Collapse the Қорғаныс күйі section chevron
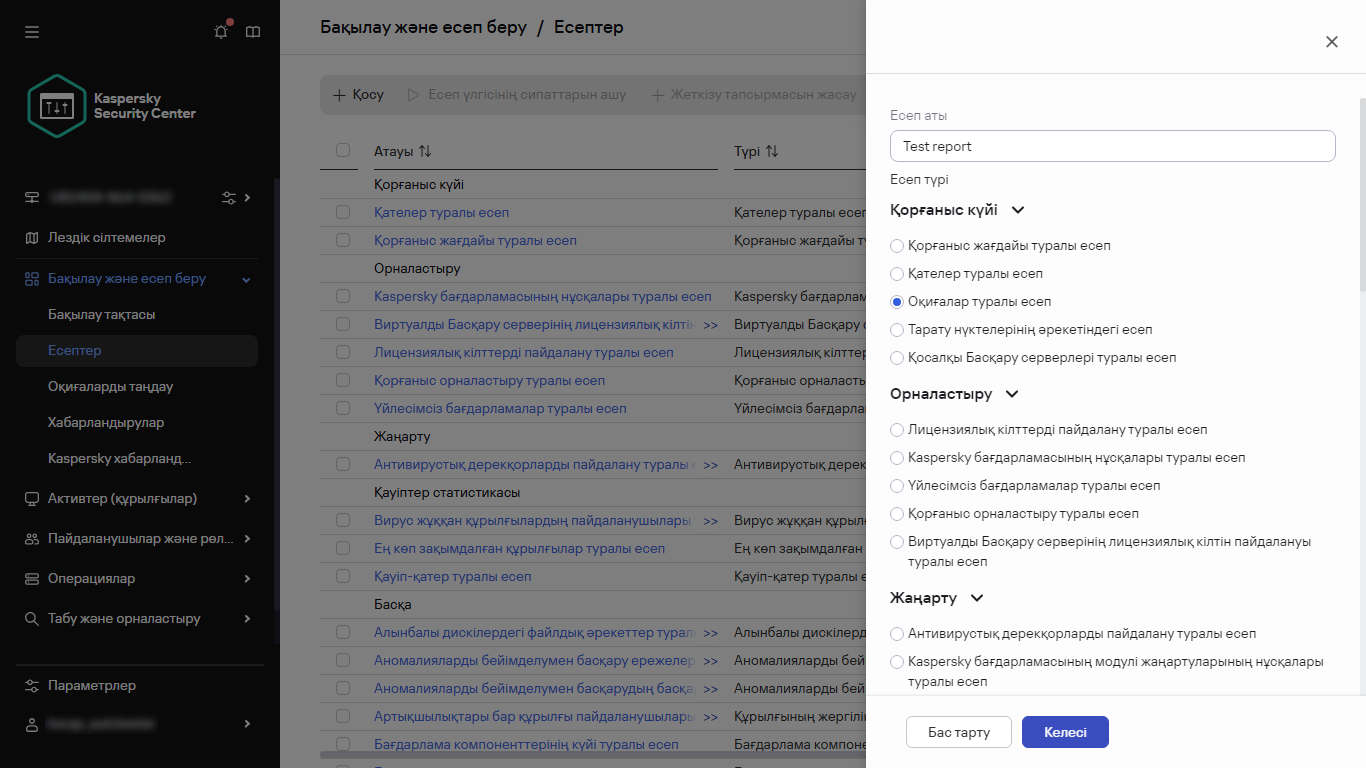This screenshot has width=1366, height=768. point(1018,210)
